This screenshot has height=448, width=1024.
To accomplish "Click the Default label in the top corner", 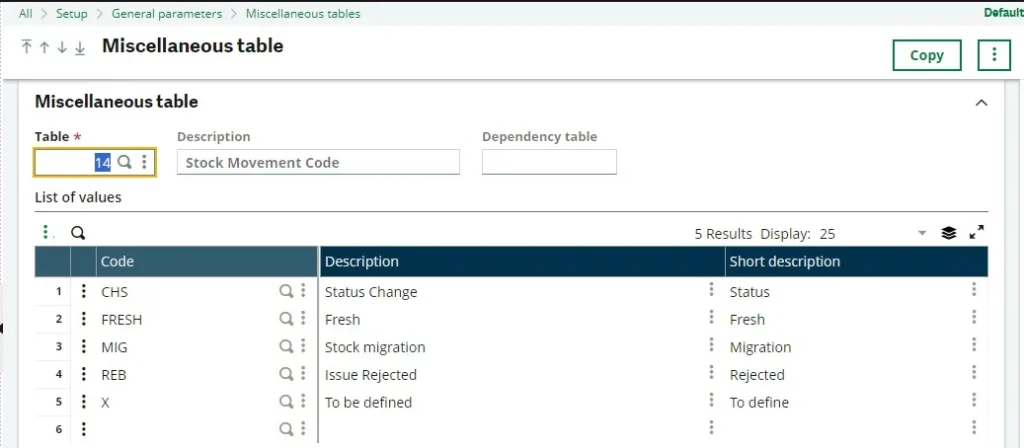I will [1004, 13].
